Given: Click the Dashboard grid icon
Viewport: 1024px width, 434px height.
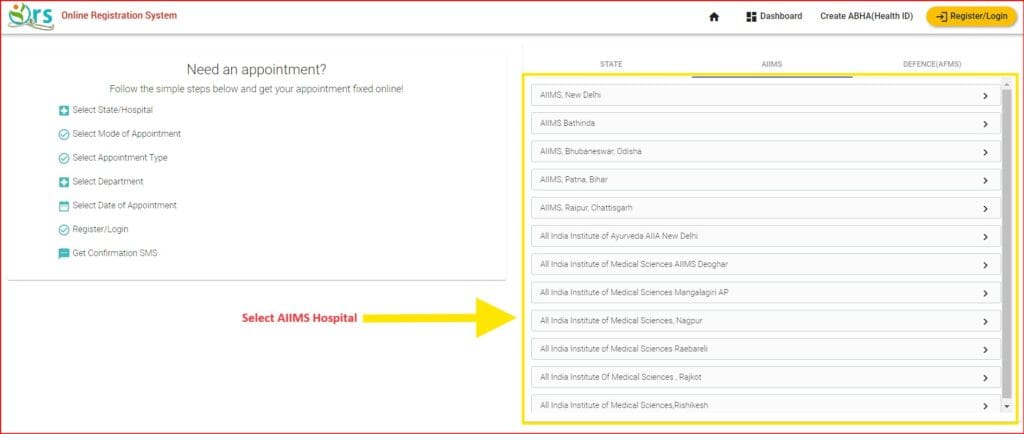Looking at the screenshot, I should (x=751, y=16).
